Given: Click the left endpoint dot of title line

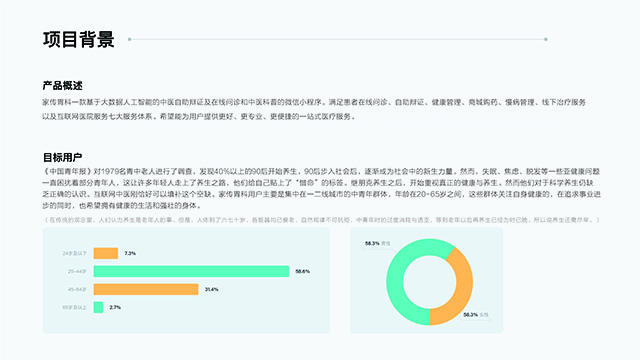Looking at the screenshot, I should click(129, 39).
